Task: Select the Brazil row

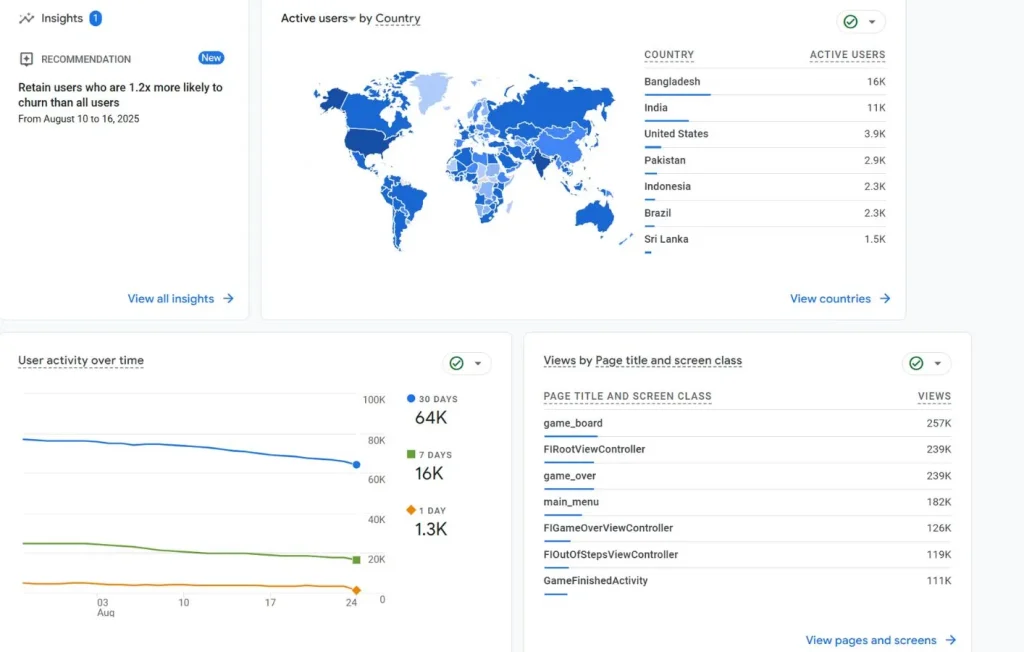Action: coord(765,214)
